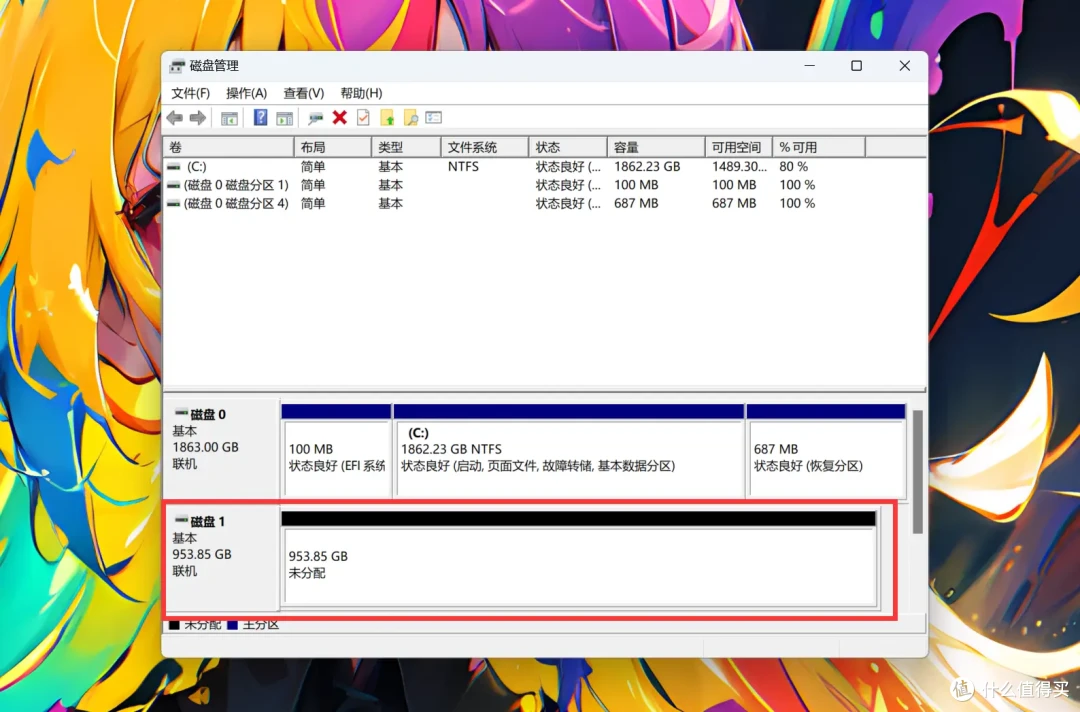1080x712 pixels.
Task: Sort by the 布局 column header
Action: (333, 147)
